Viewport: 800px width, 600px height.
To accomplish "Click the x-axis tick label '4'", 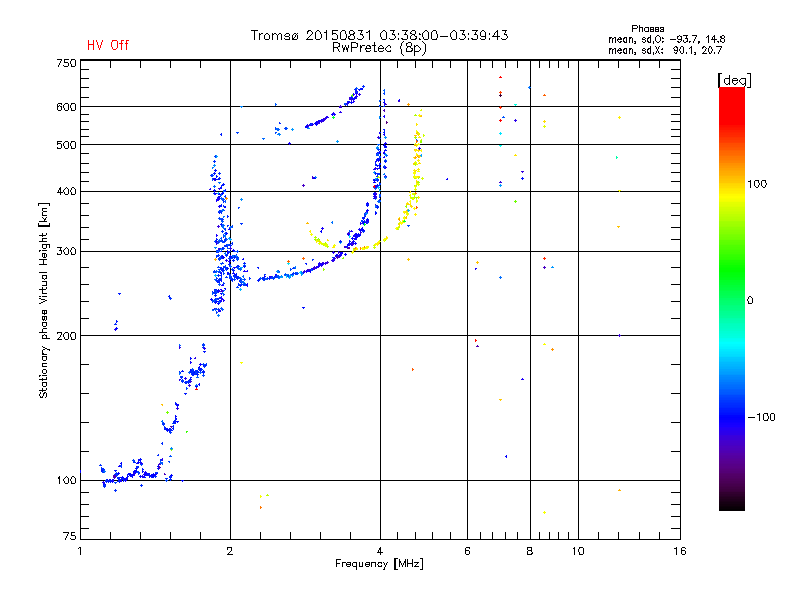I will click(380, 551).
